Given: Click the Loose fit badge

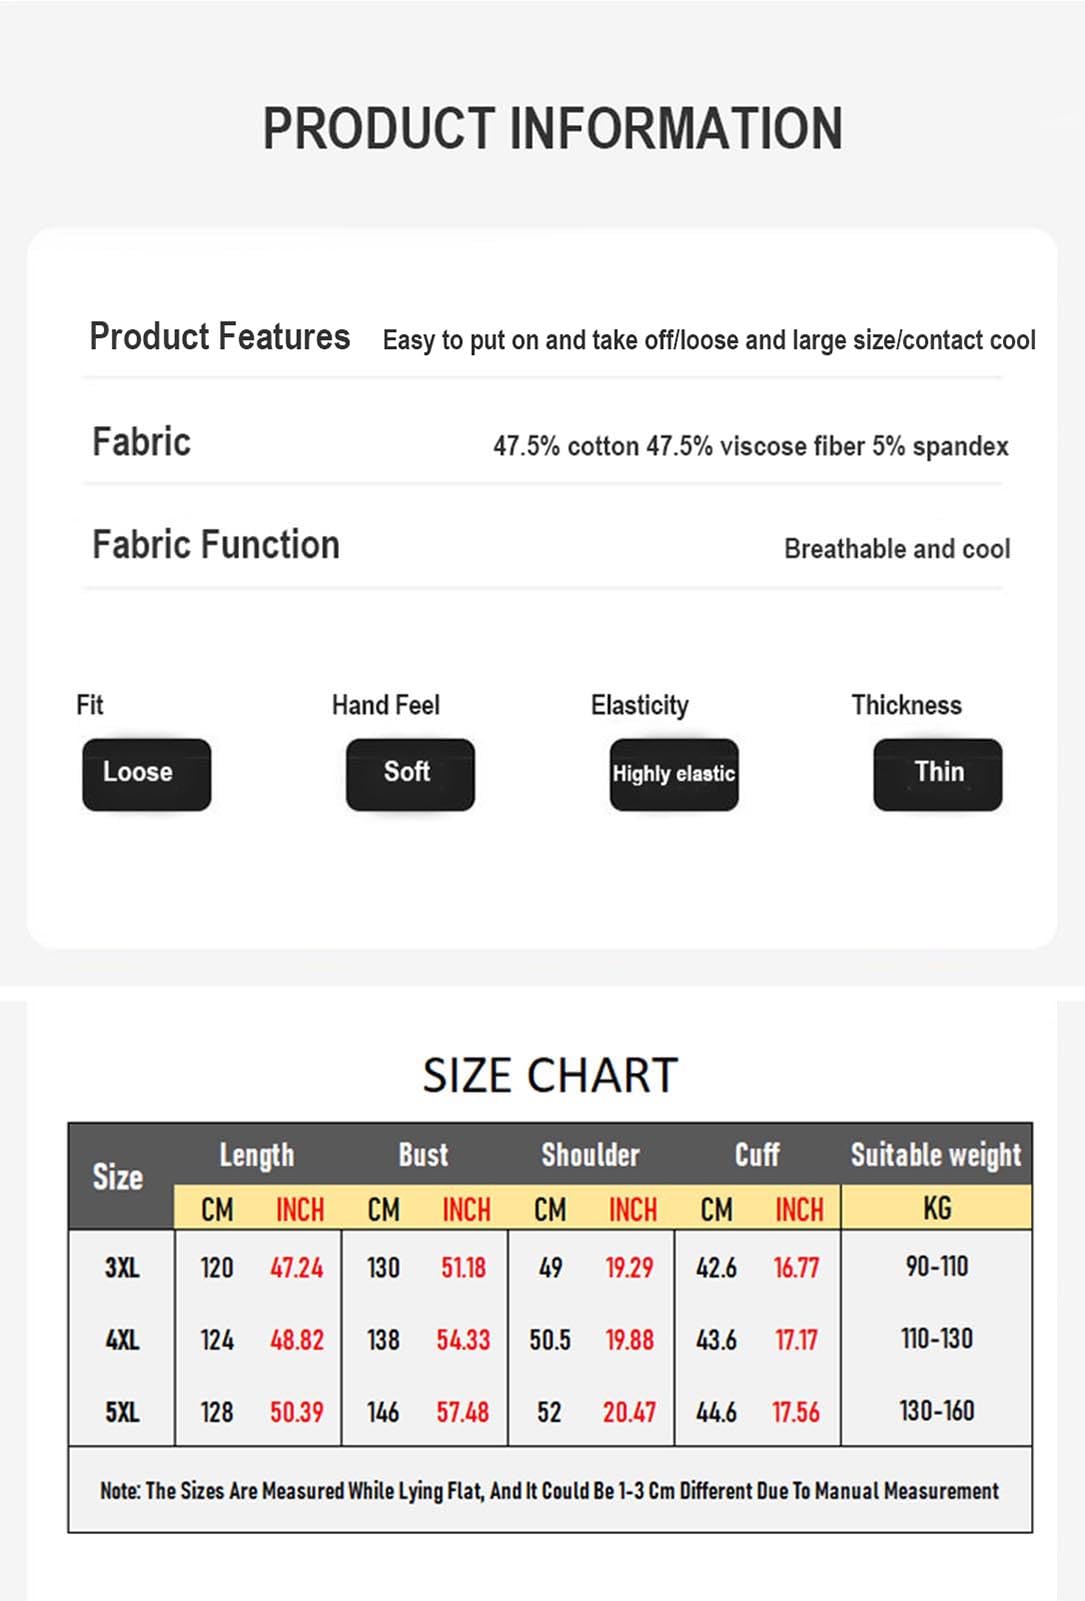Looking at the screenshot, I should tap(147, 774).
